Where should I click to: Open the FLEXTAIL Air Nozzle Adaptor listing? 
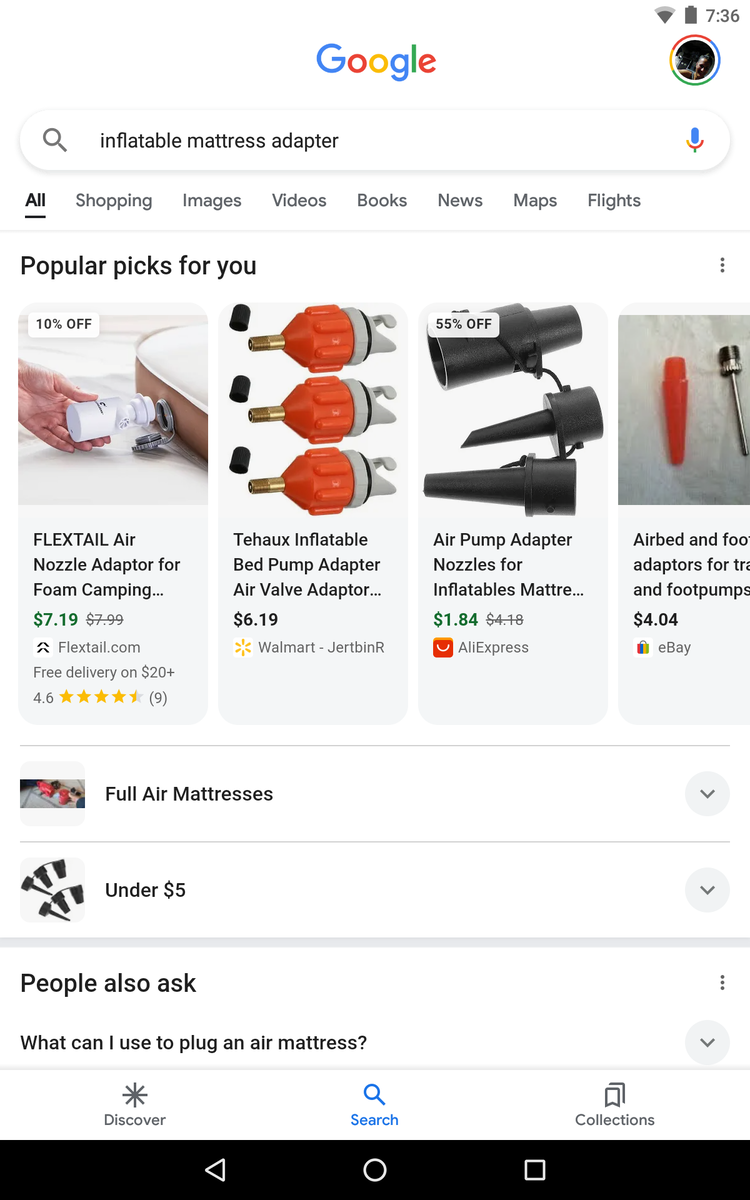(x=107, y=565)
